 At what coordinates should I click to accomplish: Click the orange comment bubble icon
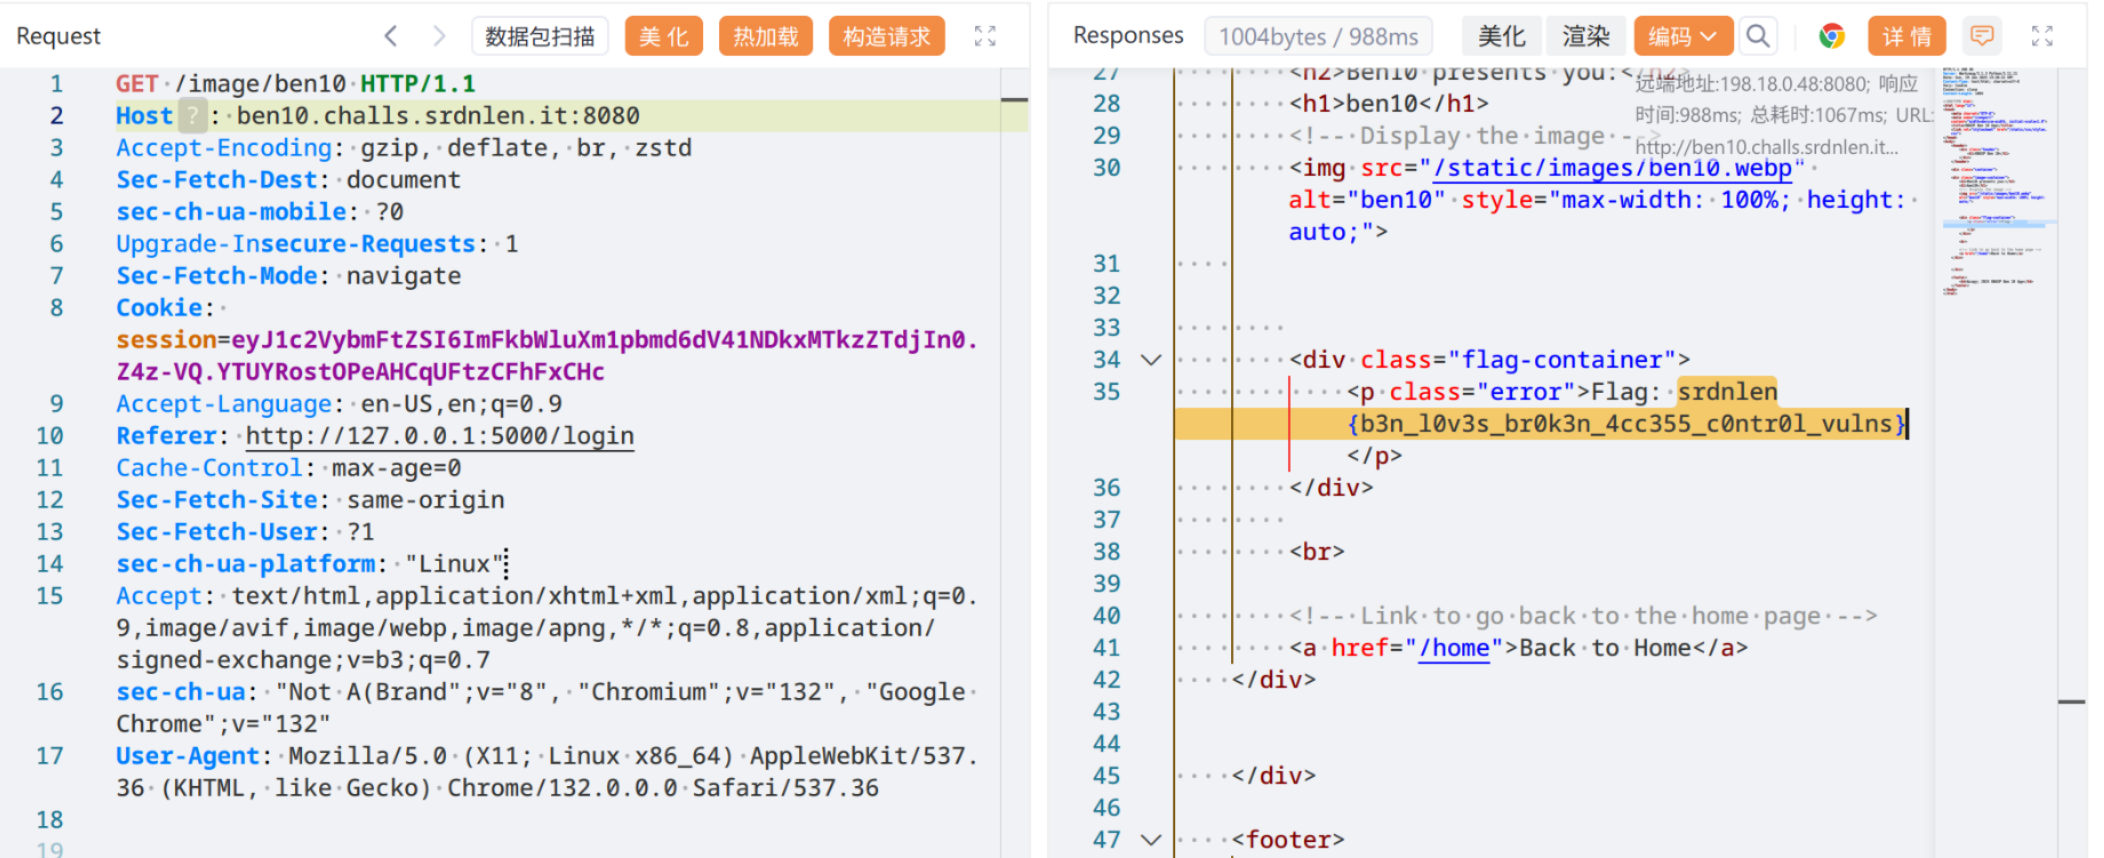point(1982,36)
